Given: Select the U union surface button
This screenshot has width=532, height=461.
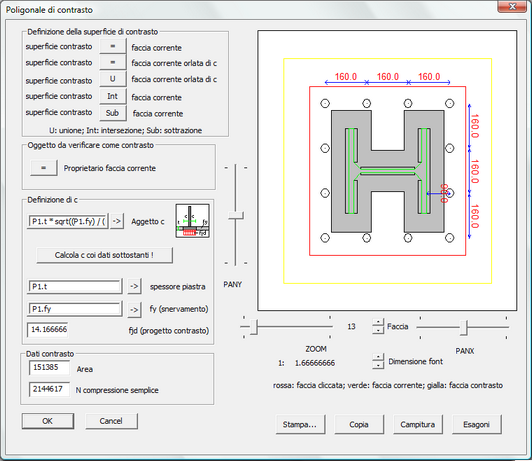Looking at the screenshot, I should click(113, 79).
